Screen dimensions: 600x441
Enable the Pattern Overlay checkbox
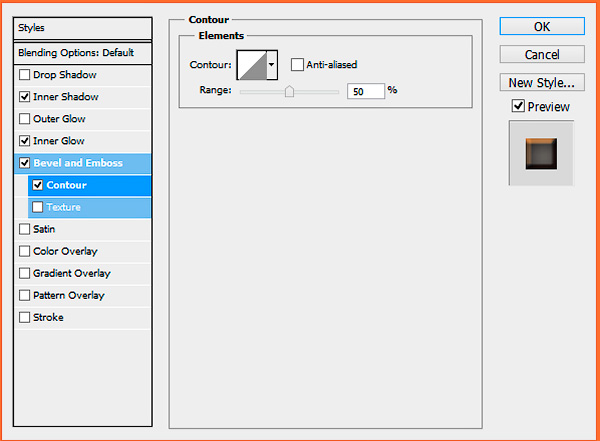(x=24, y=295)
